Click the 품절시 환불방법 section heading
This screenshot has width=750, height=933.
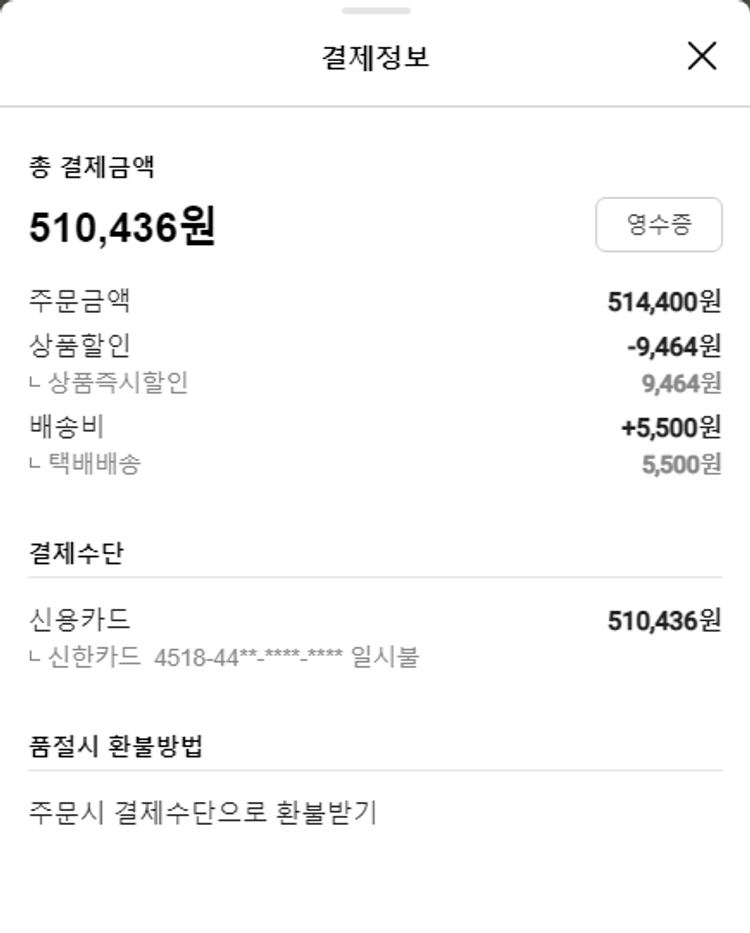click(116, 746)
